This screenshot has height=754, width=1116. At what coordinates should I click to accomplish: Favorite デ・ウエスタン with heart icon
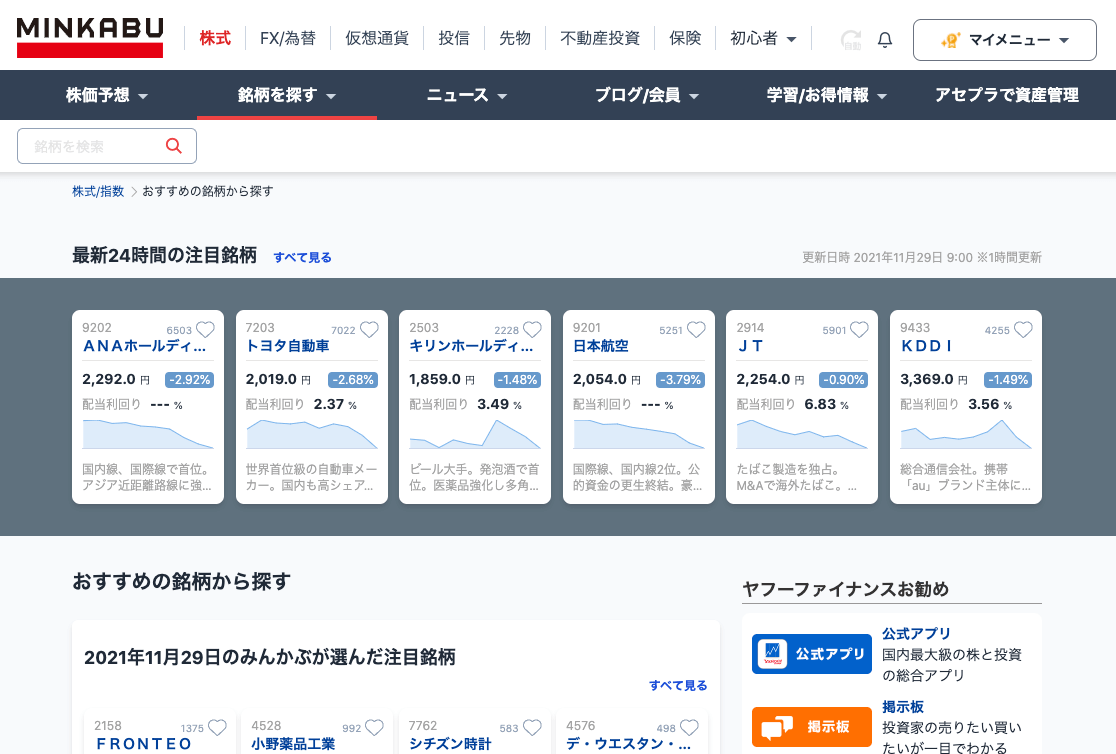pyautogui.click(x=689, y=728)
